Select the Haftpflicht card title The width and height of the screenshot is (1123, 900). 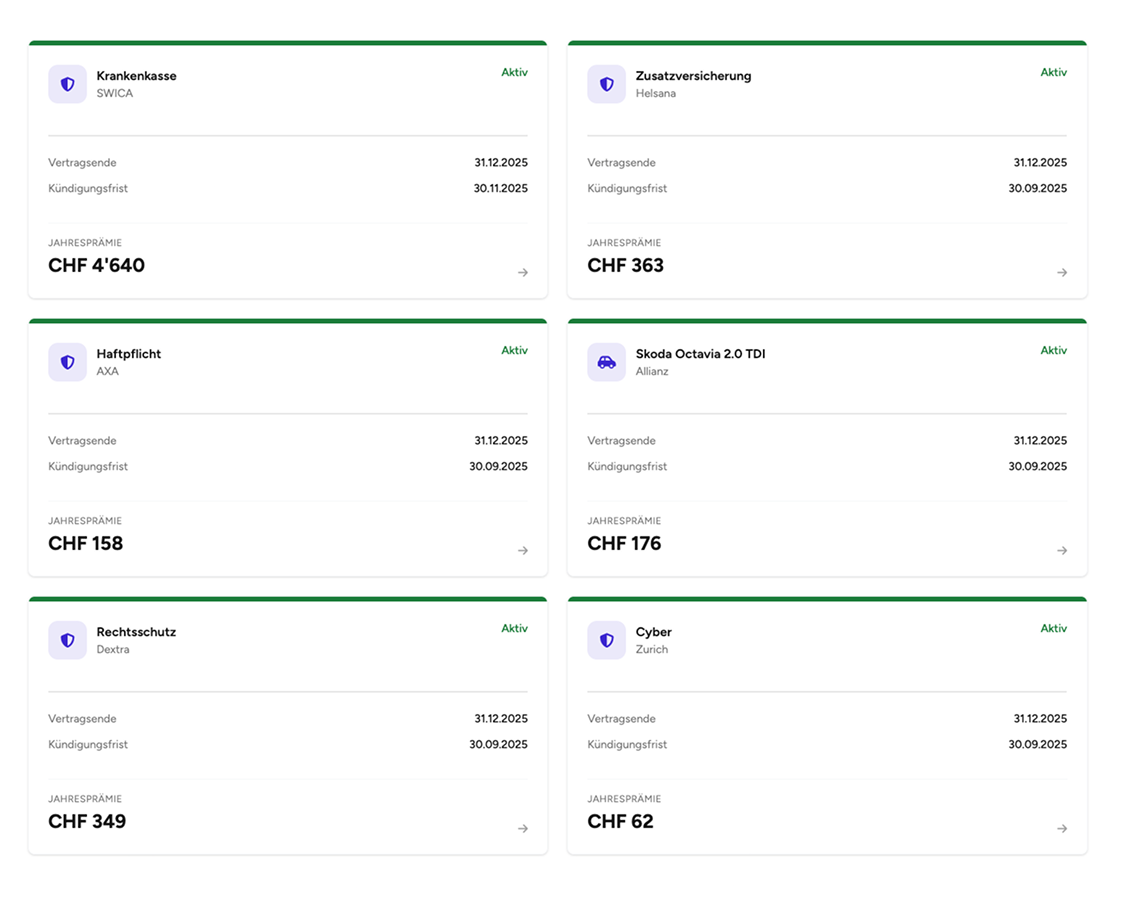[129, 353]
